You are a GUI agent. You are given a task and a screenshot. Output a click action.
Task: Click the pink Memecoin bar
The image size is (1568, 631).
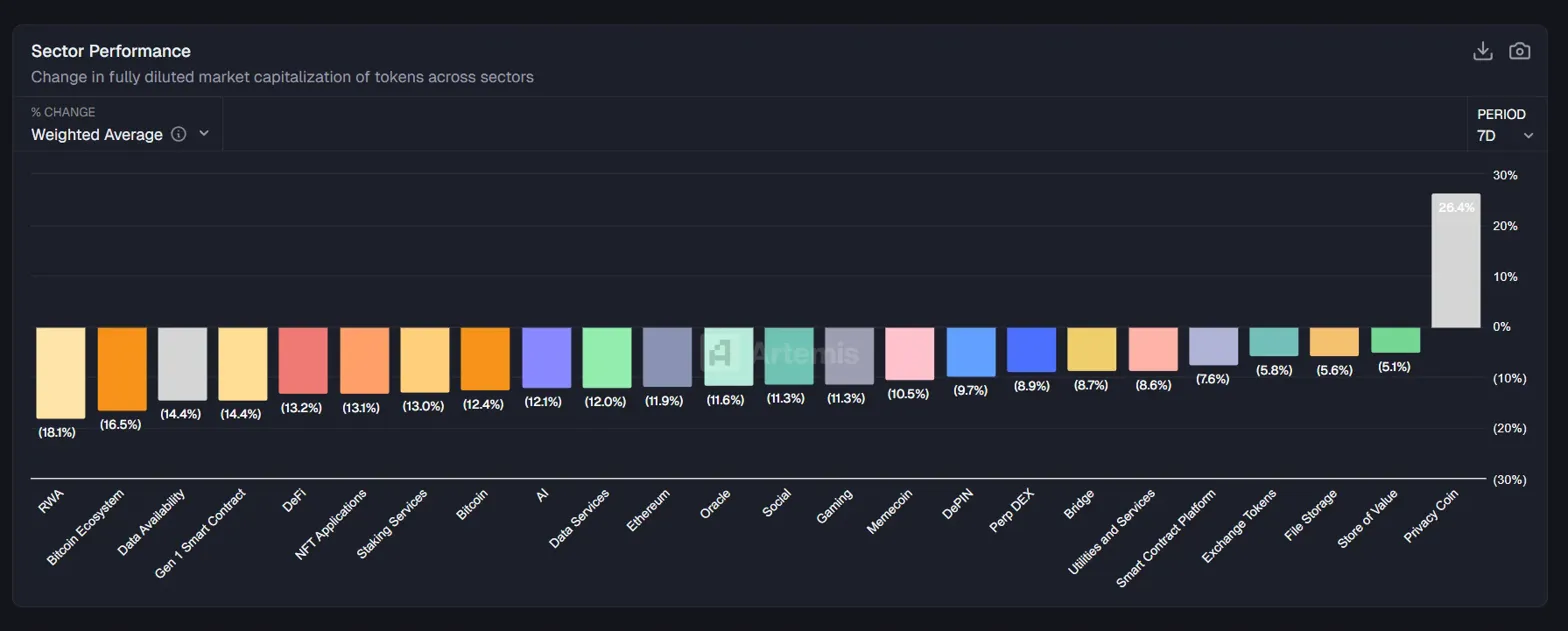(x=909, y=353)
